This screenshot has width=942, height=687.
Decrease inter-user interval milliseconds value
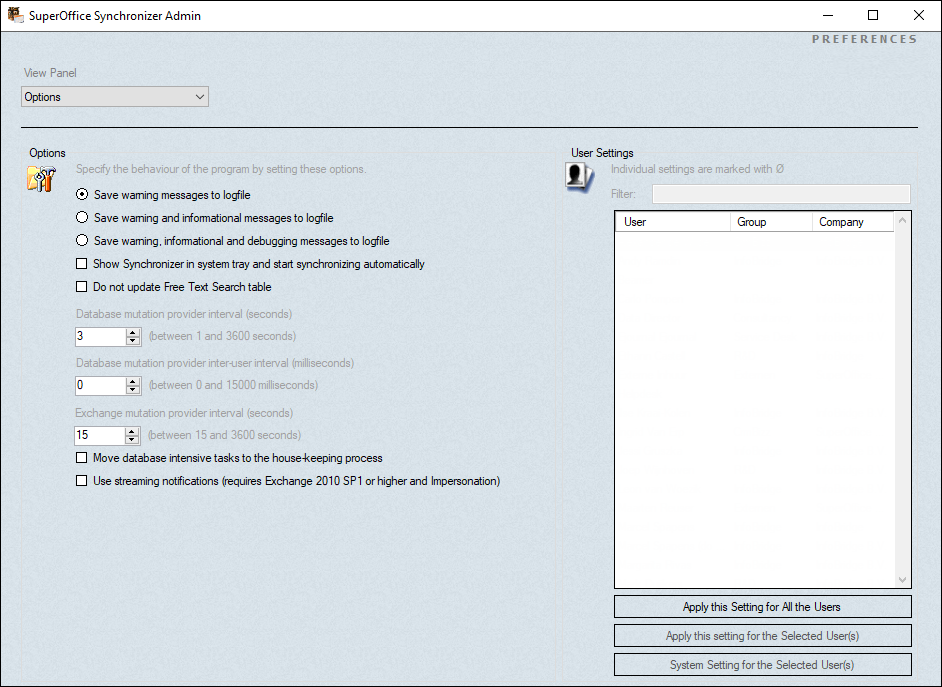[x=133, y=390]
